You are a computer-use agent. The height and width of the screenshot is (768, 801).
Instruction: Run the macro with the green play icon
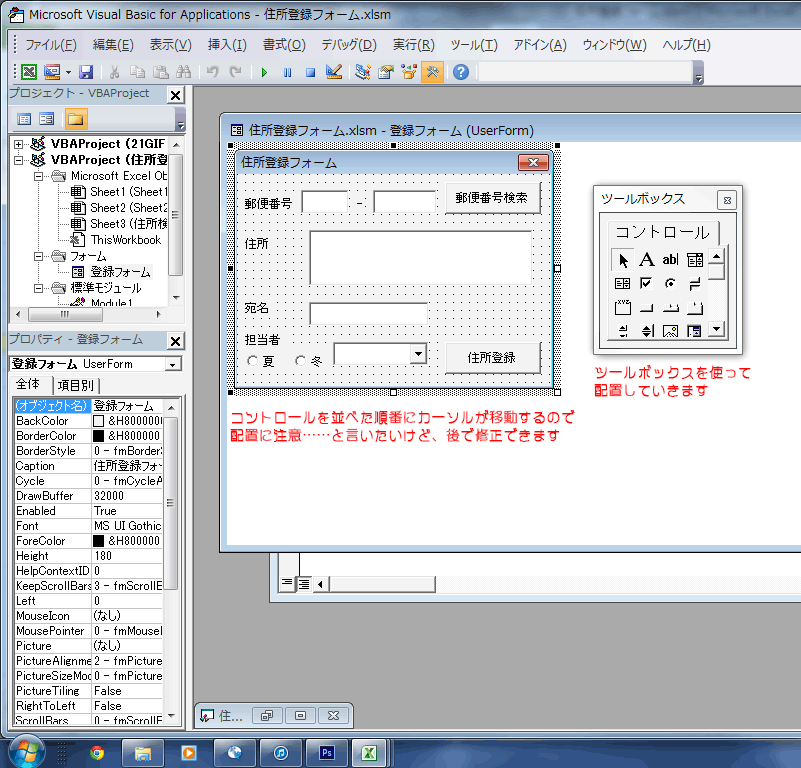(264, 73)
